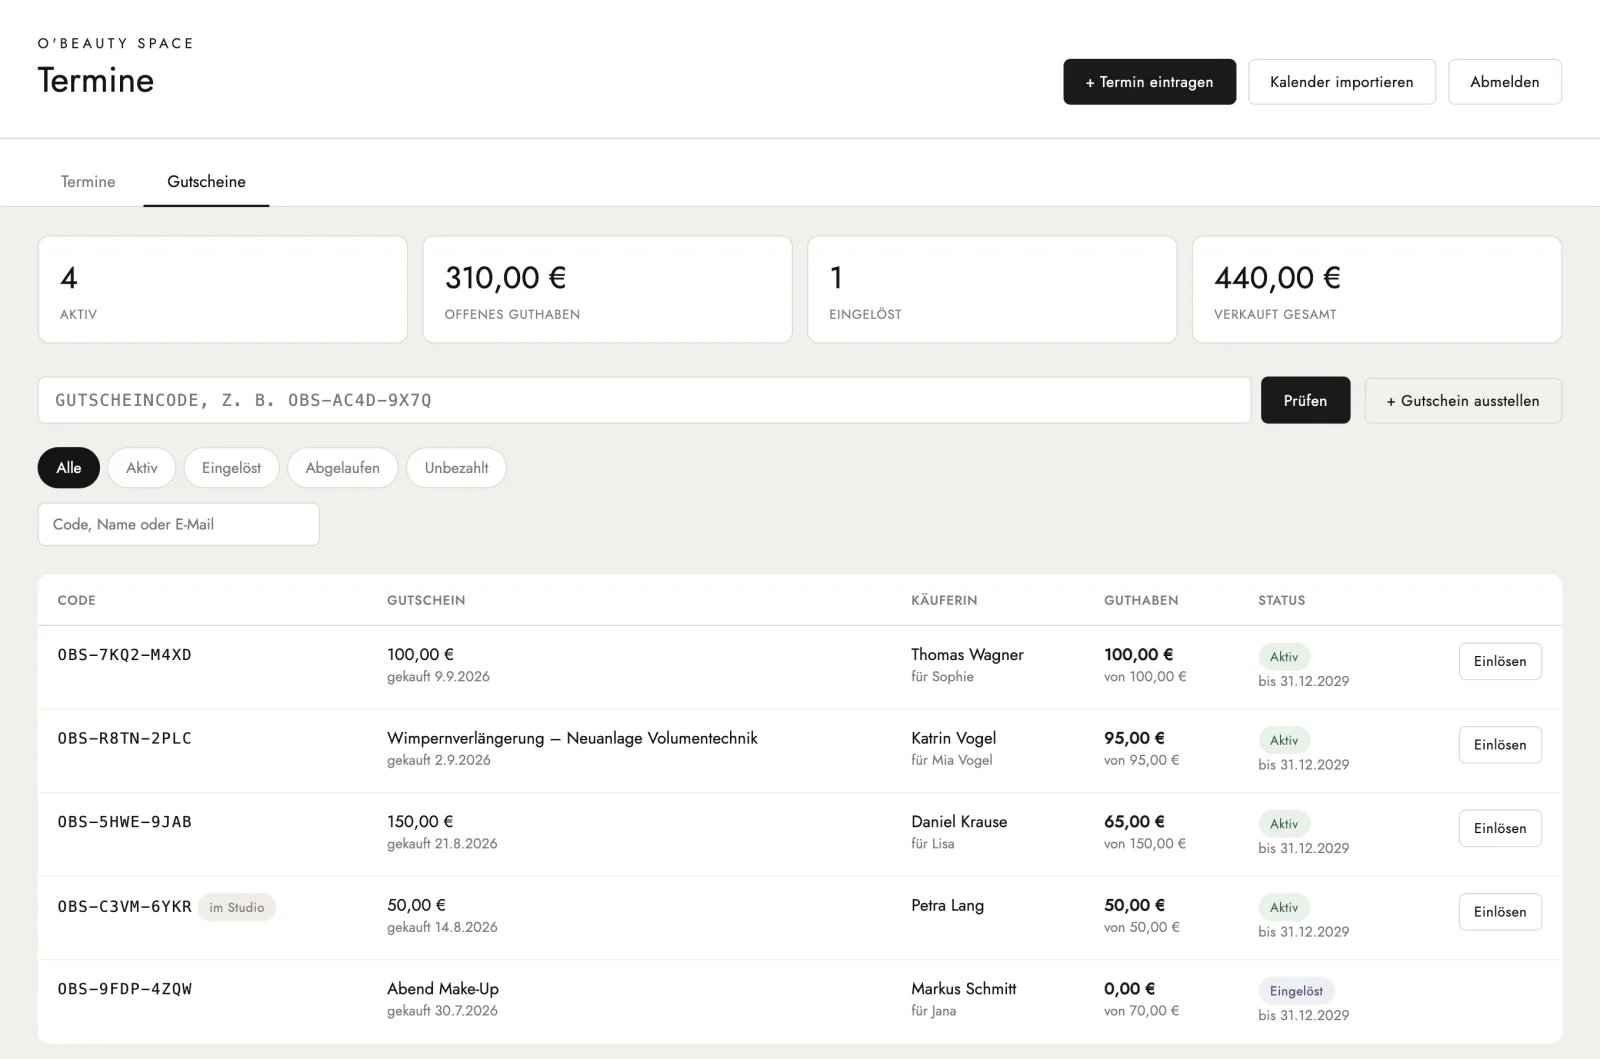Redeem Petra Lang's voucher via Einlösen
Image resolution: width=1600 pixels, height=1059 pixels.
click(1500, 912)
